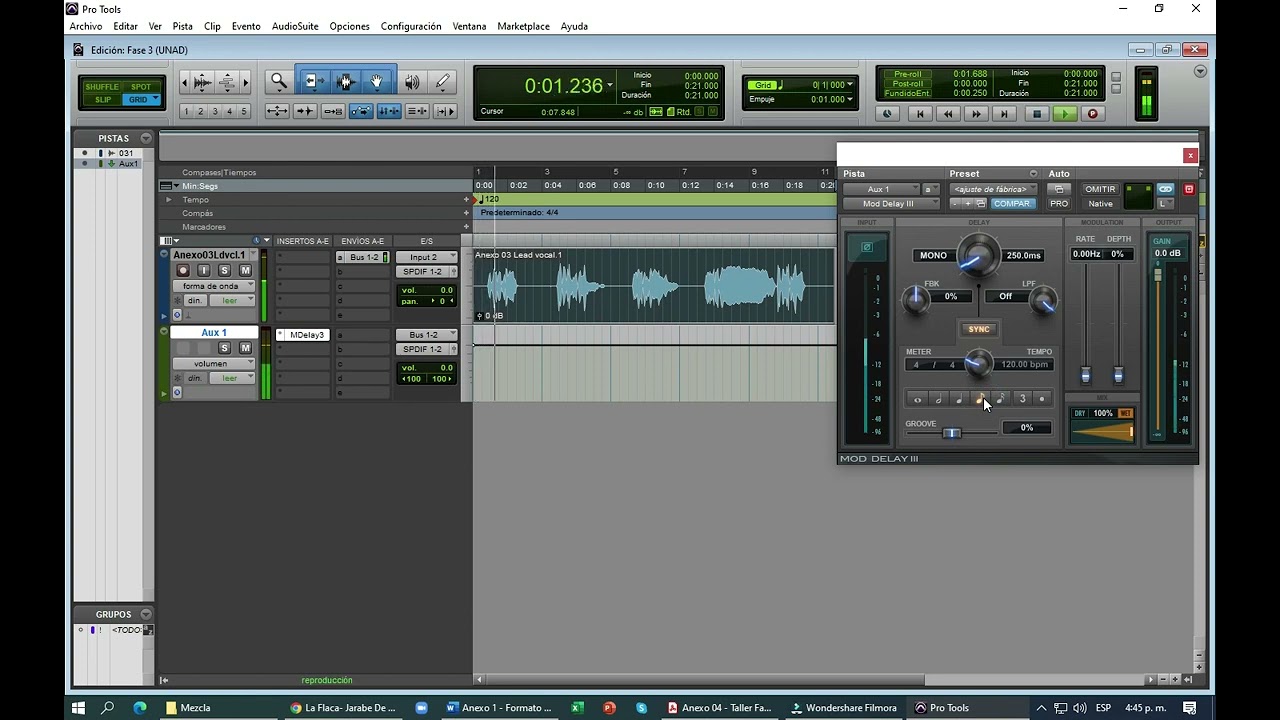Click the red plugin target button
Image resolution: width=1280 pixels, height=720 pixels.
[x=1189, y=189]
